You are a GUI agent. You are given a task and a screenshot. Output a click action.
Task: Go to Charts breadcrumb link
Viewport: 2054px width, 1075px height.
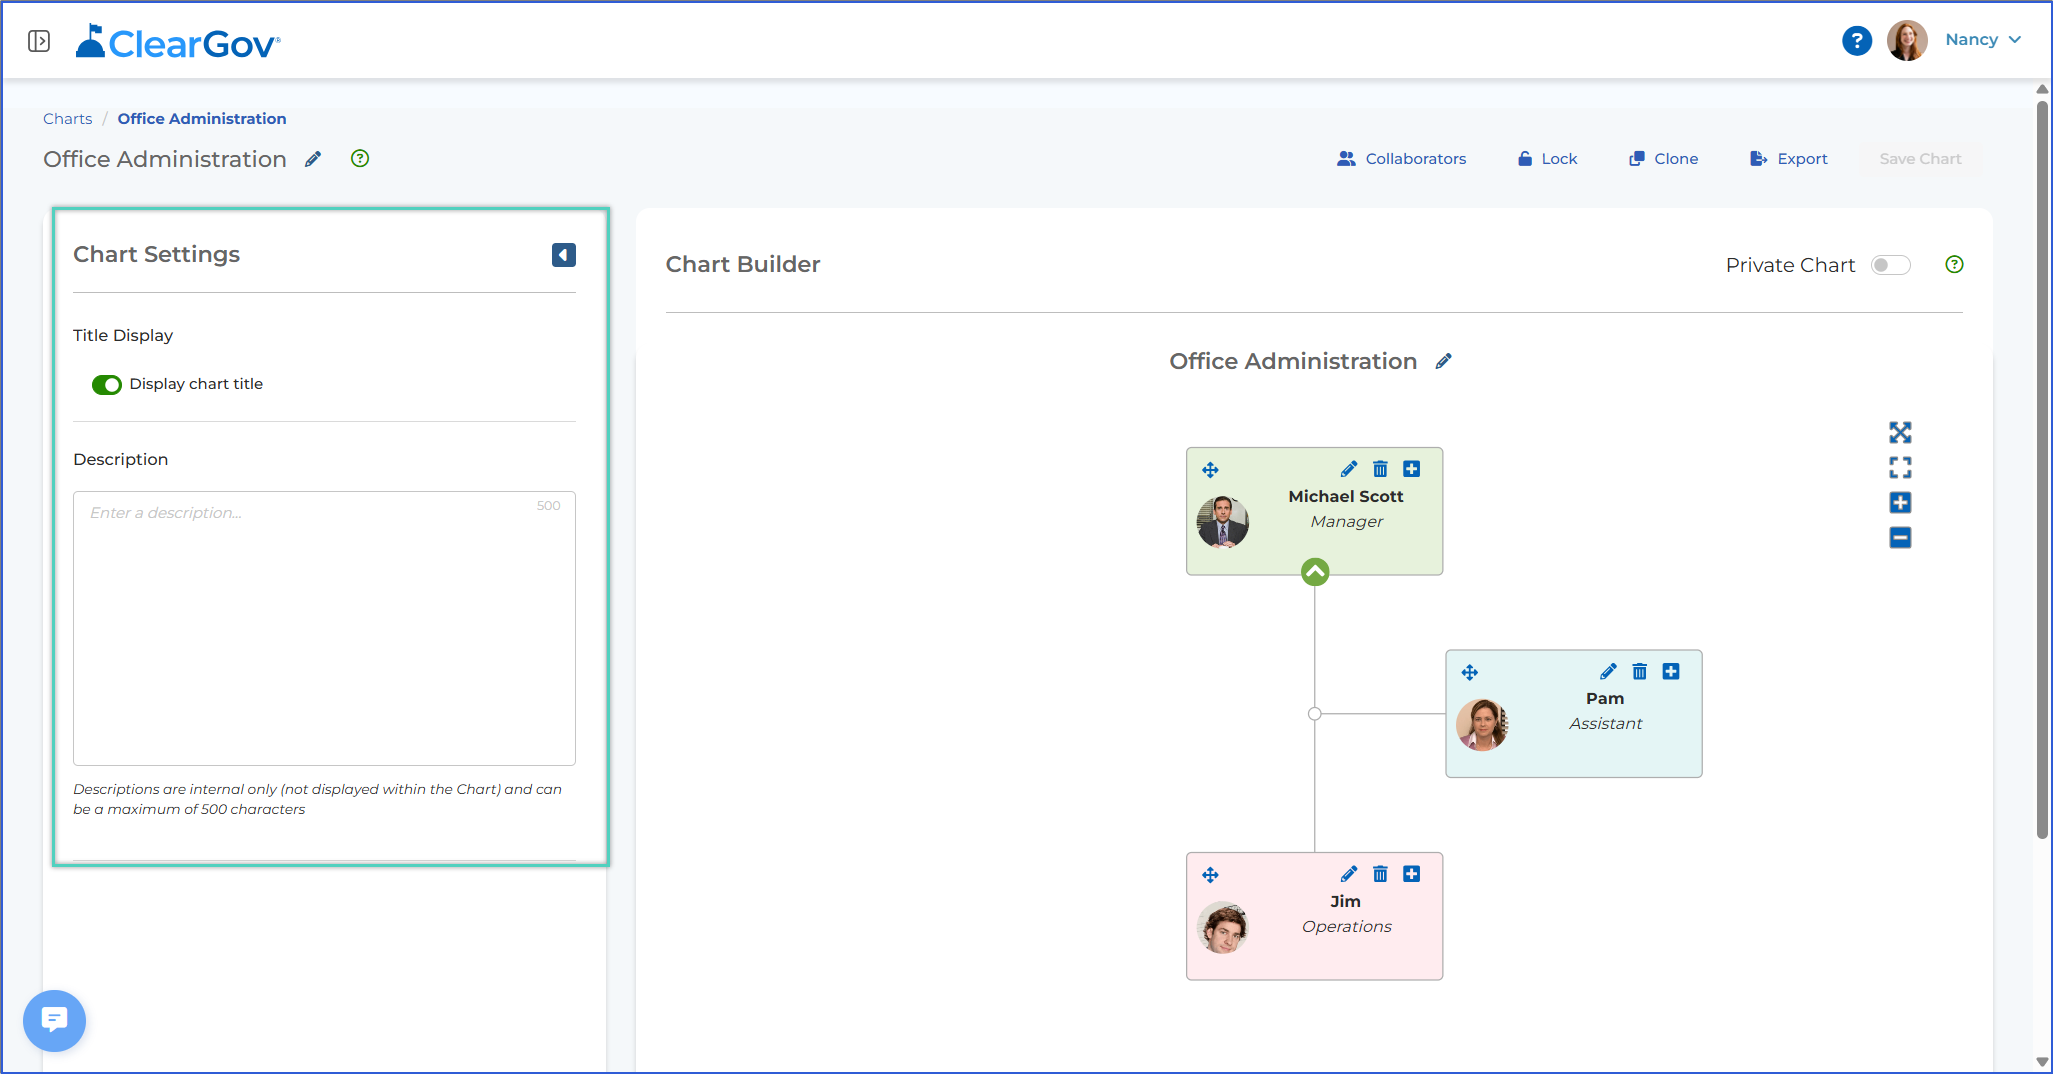pos(67,119)
